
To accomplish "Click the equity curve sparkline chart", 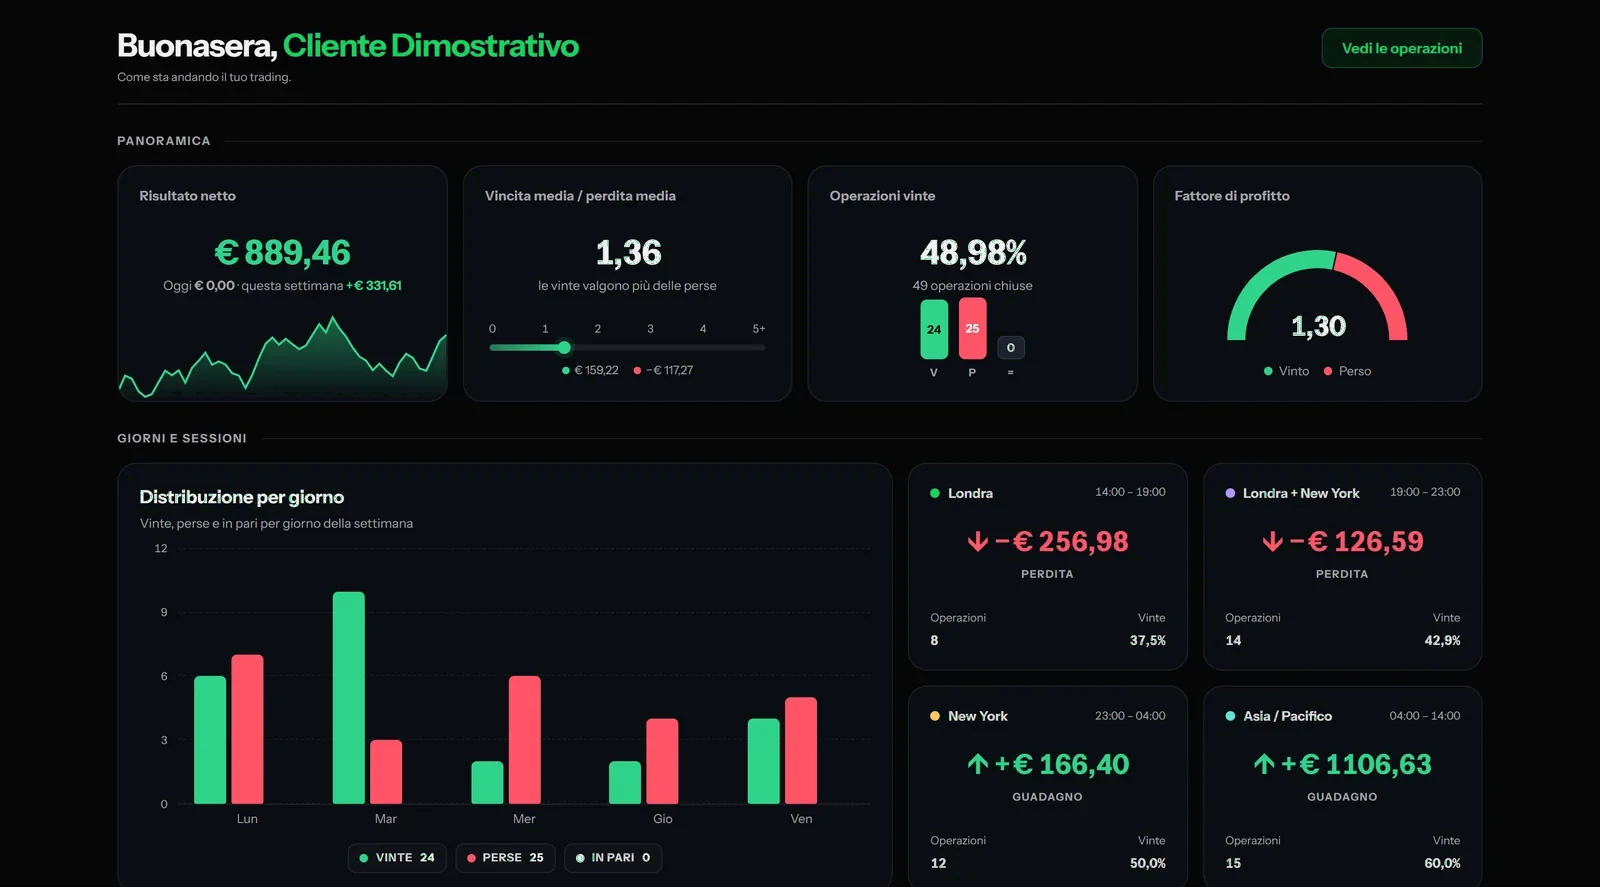I will [283, 358].
